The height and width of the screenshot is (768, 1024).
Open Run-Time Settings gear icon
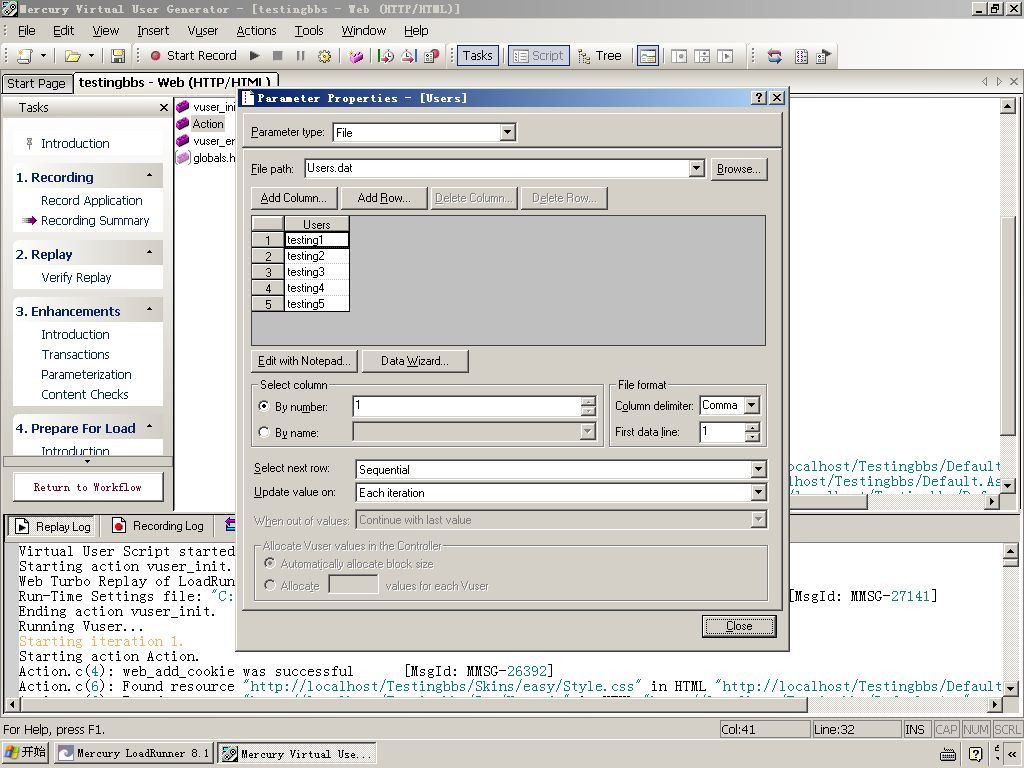click(324, 56)
